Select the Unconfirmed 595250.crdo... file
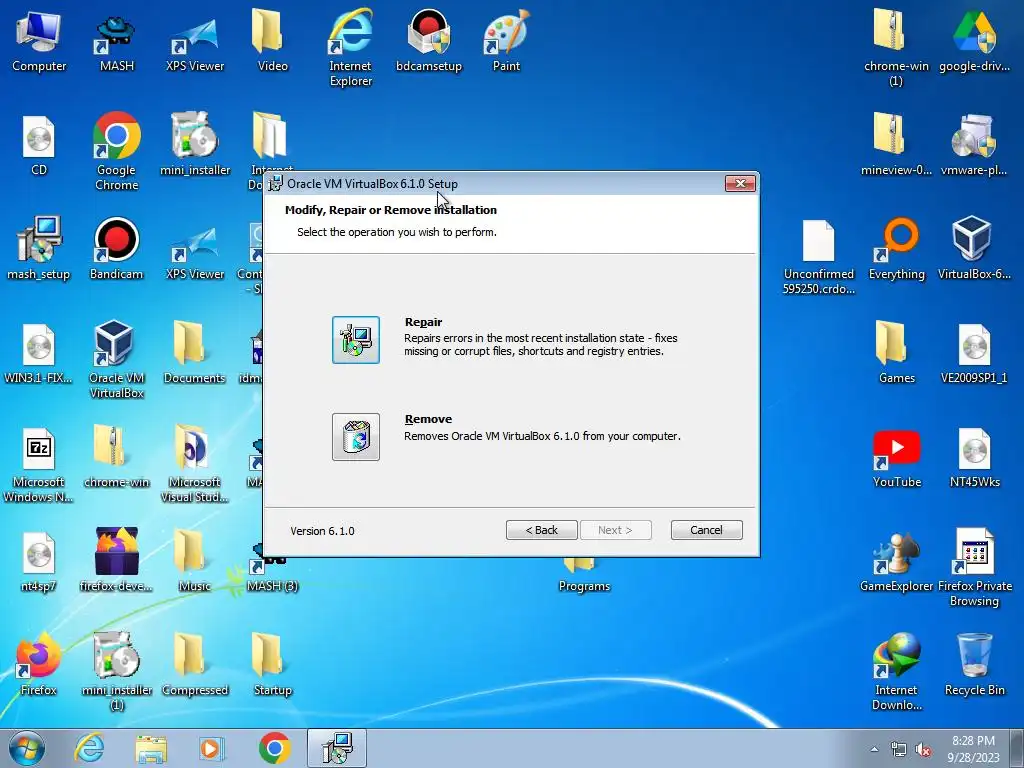Screen dimensions: 1024x768 click(818, 257)
